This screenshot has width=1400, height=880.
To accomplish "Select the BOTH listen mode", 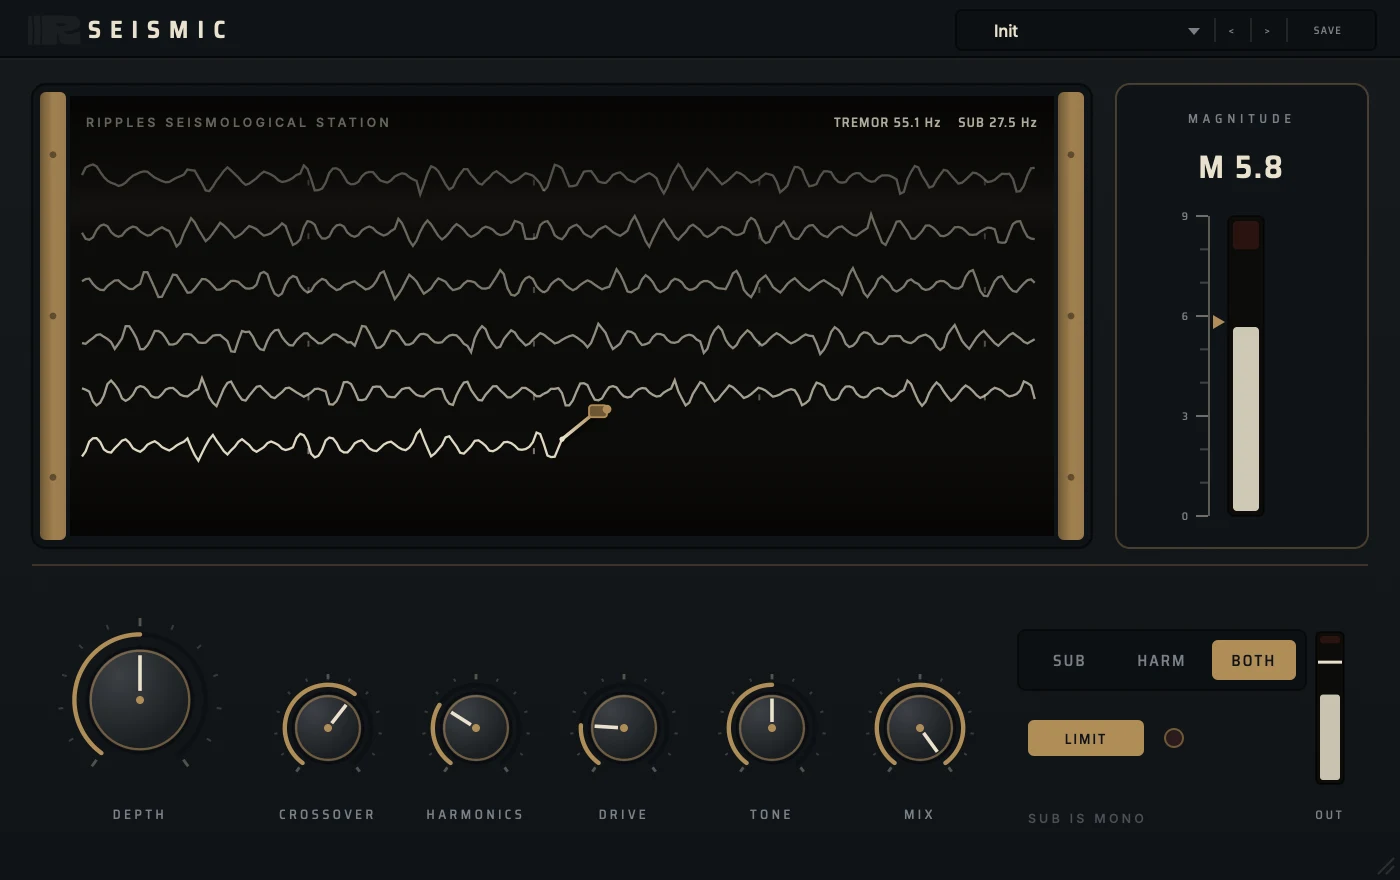I will (1254, 660).
